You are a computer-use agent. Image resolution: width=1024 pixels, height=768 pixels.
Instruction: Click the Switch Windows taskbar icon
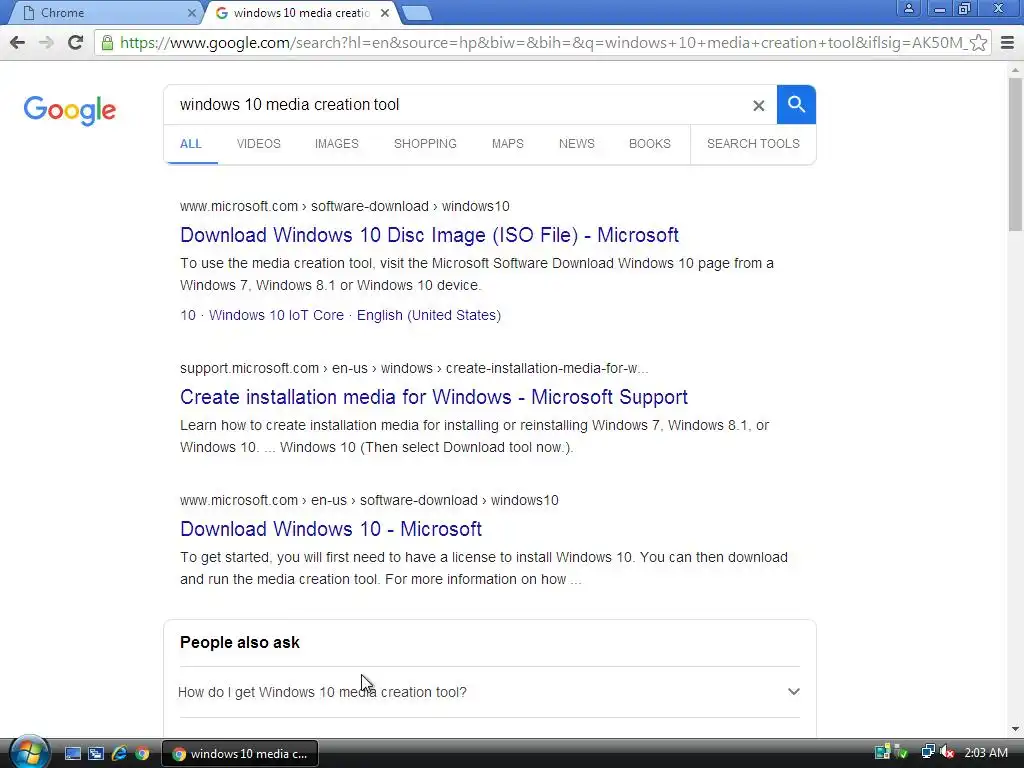96,754
